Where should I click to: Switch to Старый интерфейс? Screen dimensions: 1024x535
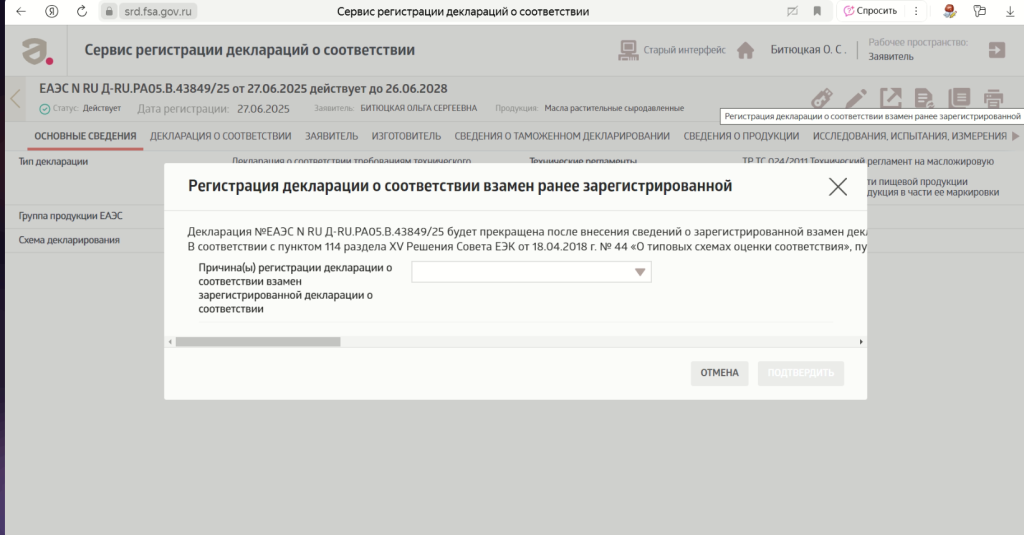[x=672, y=50]
